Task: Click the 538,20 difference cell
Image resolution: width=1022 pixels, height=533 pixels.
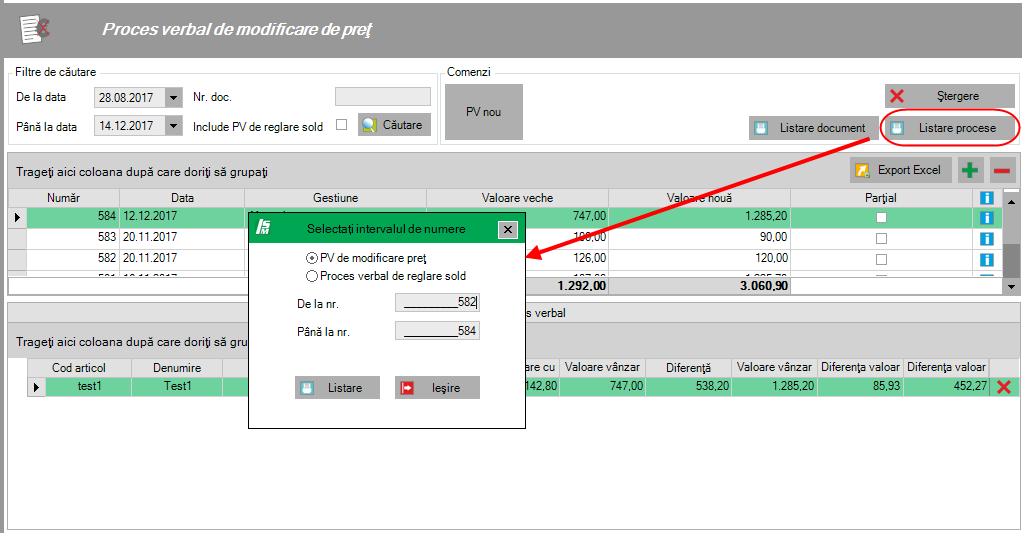Action: click(688, 386)
